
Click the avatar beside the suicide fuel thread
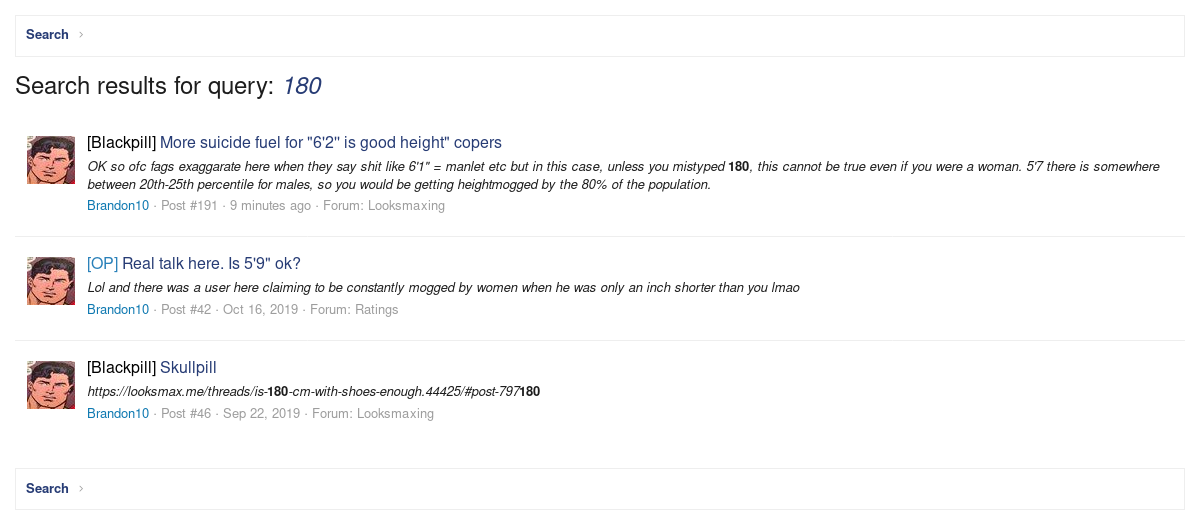(50, 160)
